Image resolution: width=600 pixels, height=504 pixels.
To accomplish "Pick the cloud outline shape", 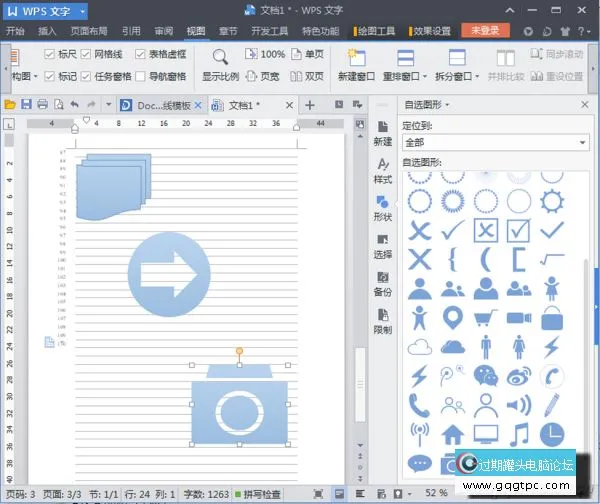I will click(x=420, y=347).
